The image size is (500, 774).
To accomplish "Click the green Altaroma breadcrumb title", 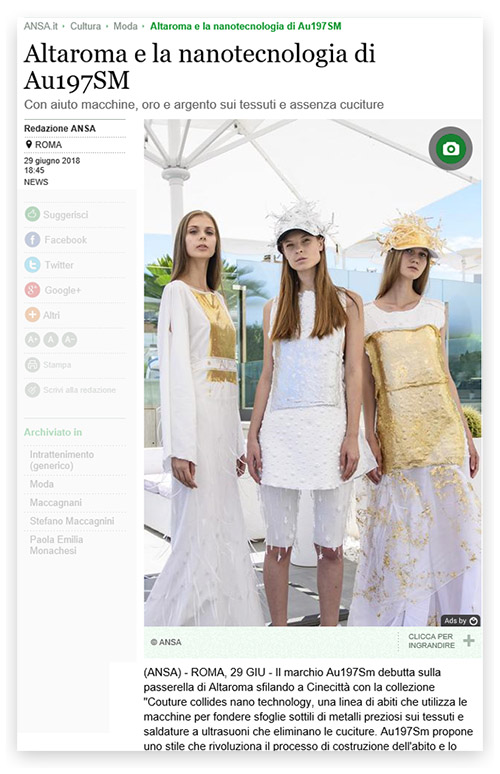I will pyautogui.click(x=245, y=26).
